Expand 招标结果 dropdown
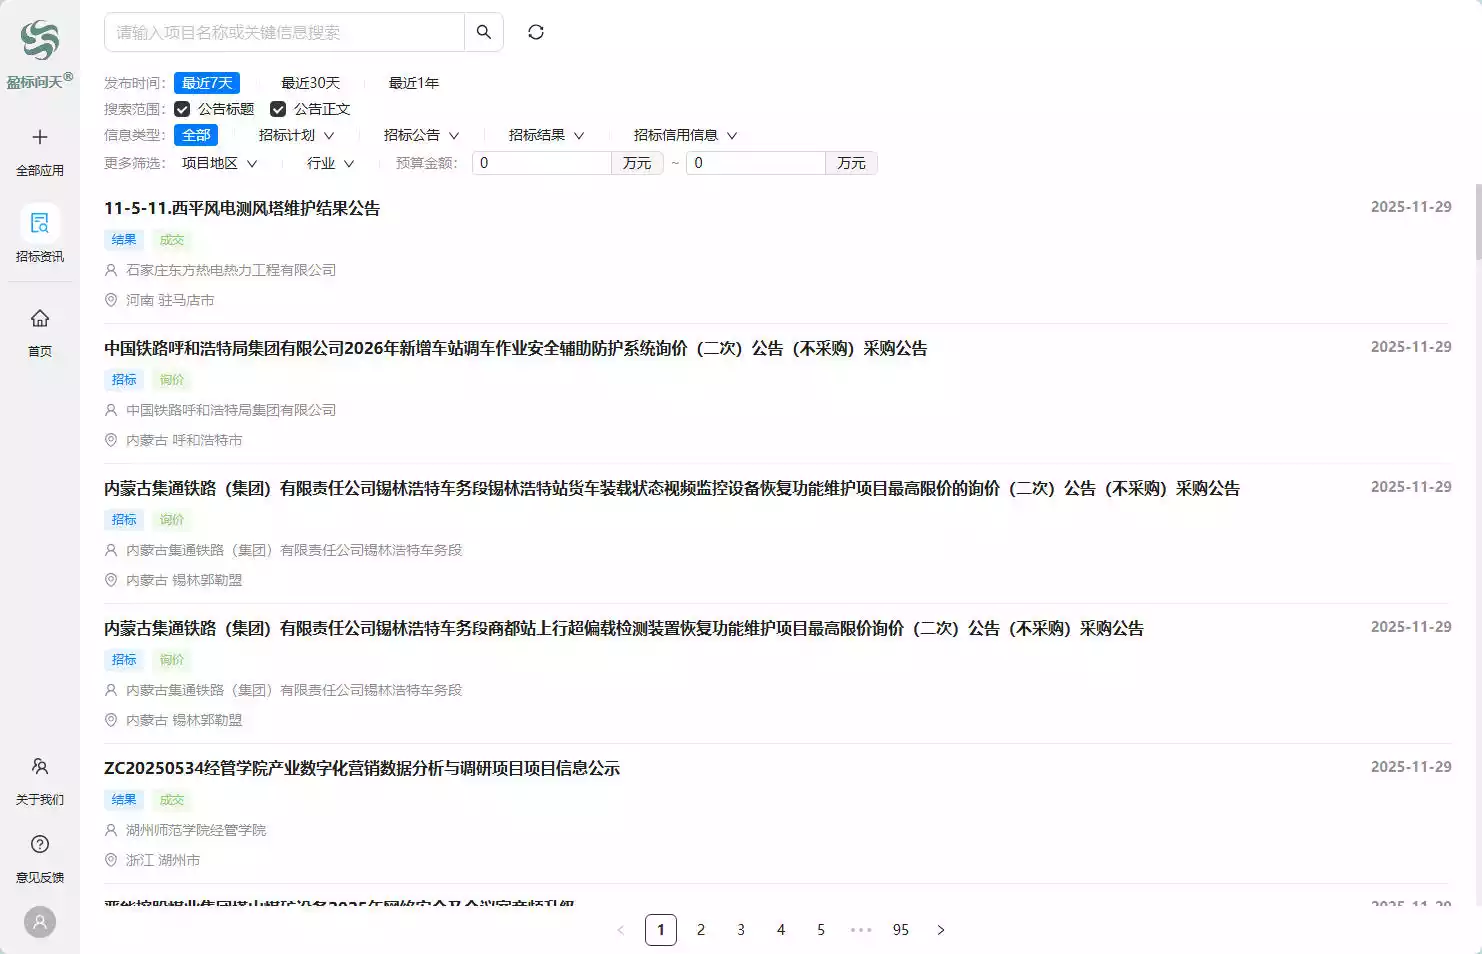This screenshot has height=954, width=1482. [x=546, y=135]
